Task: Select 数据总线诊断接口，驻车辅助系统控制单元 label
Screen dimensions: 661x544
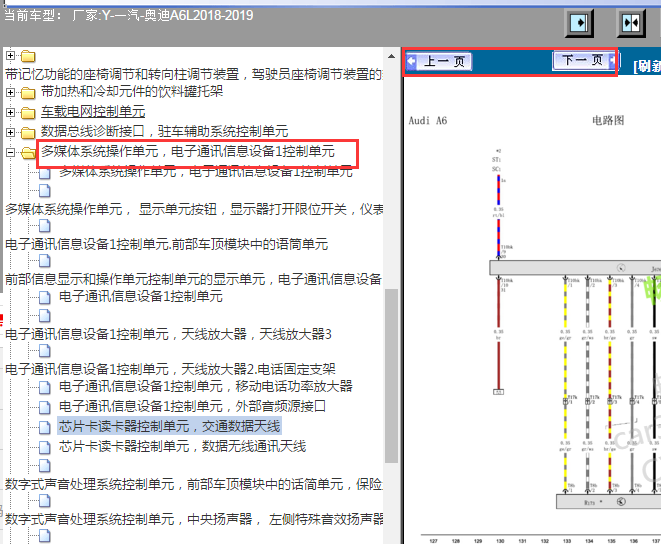Action: pyautogui.click(x=164, y=132)
